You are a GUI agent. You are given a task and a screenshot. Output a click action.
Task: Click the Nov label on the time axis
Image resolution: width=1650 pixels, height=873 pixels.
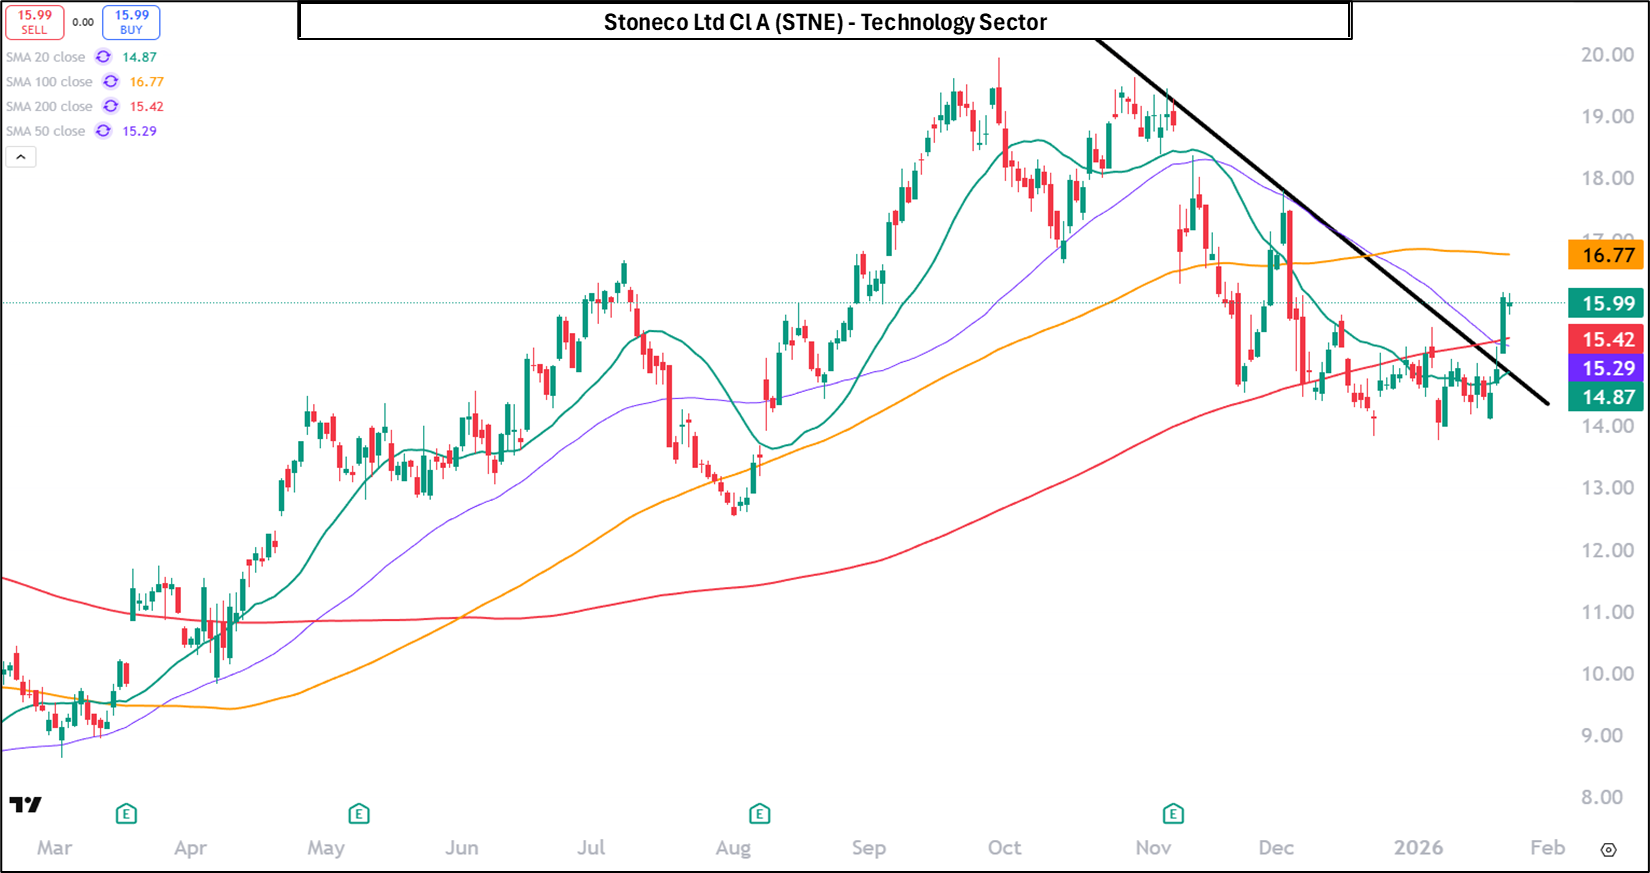click(x=1153, y=848)
